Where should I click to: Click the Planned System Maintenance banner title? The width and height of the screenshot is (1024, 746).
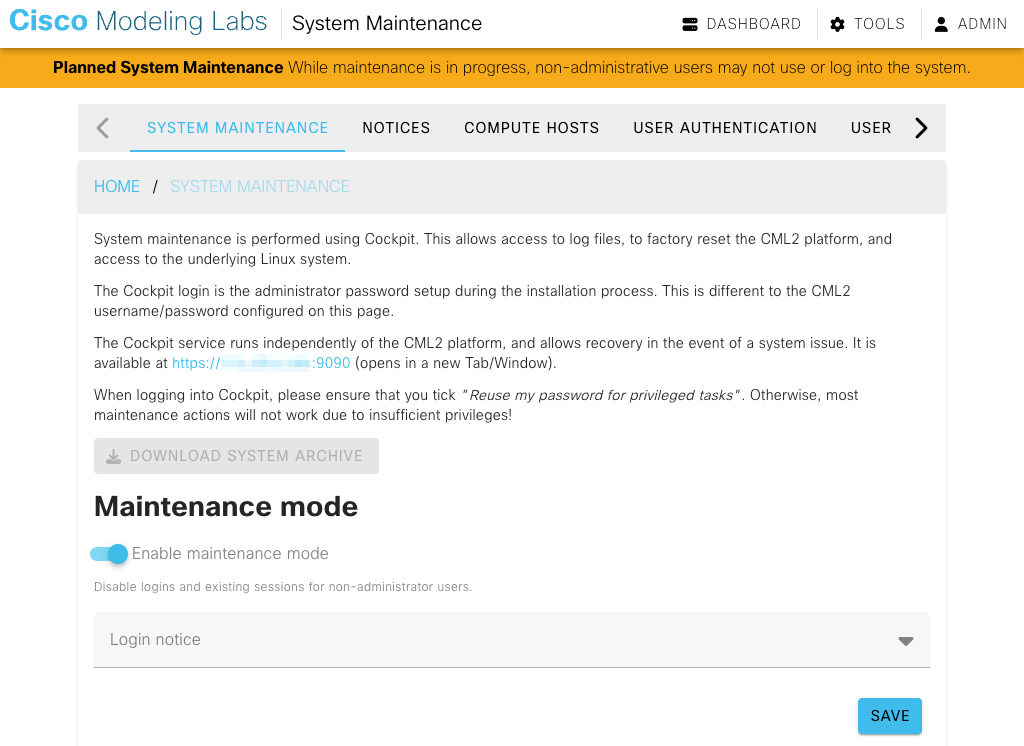coord(168,68)
